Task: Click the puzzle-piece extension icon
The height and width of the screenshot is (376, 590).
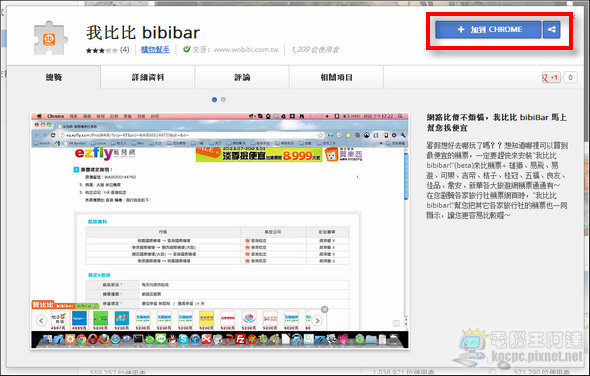Action: pos(51,38)
